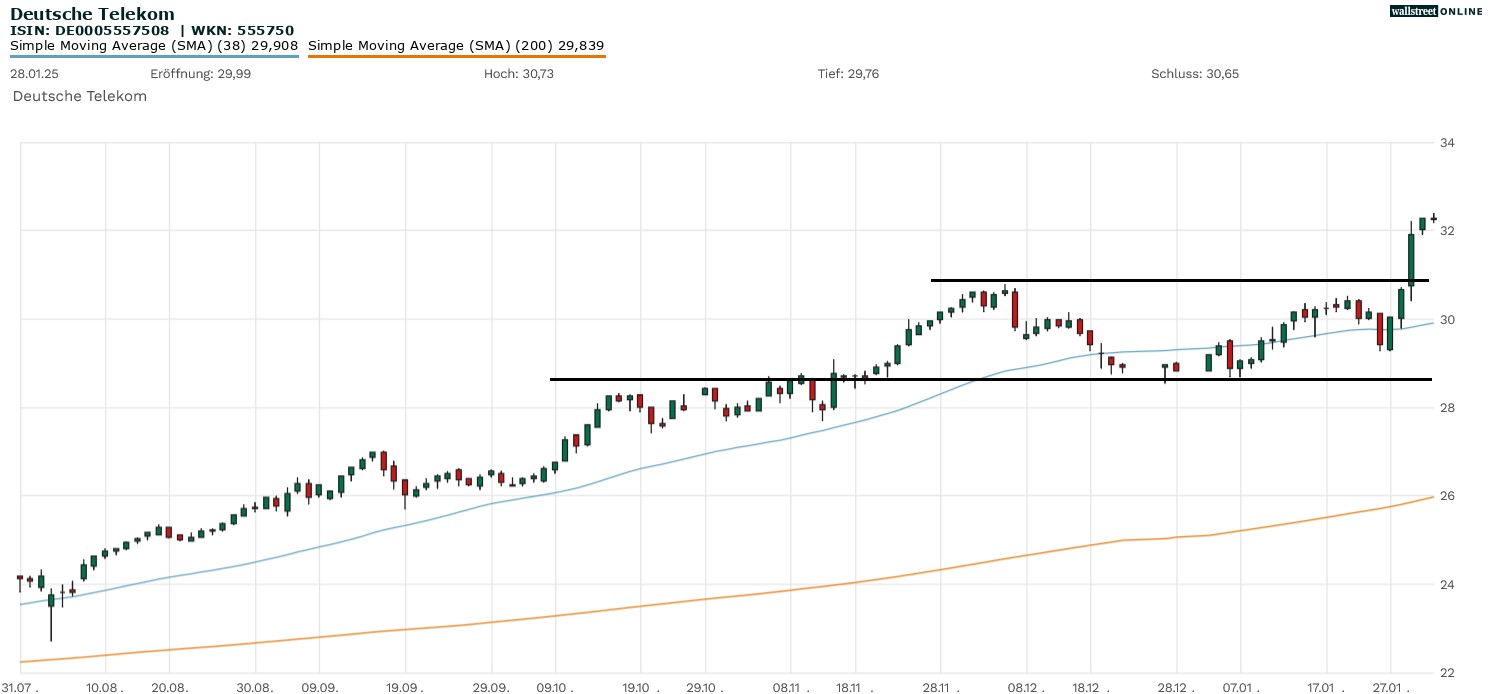Click the wallstreet ONLINE logo
This screenshot has width=1490, height=694.
[x=1435, y=11]
